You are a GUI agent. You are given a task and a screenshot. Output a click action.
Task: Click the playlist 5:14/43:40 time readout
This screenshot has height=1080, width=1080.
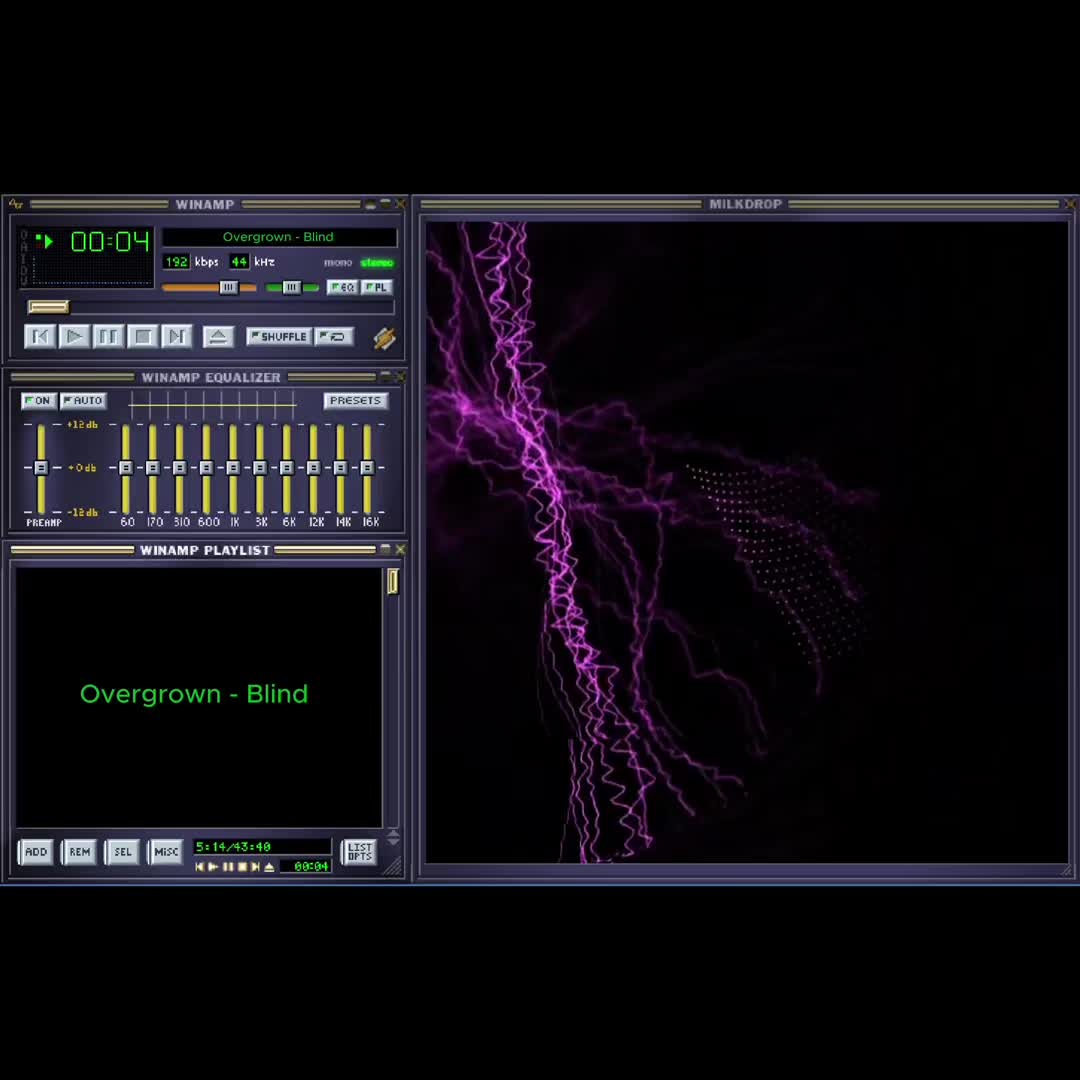pos(233,847)
